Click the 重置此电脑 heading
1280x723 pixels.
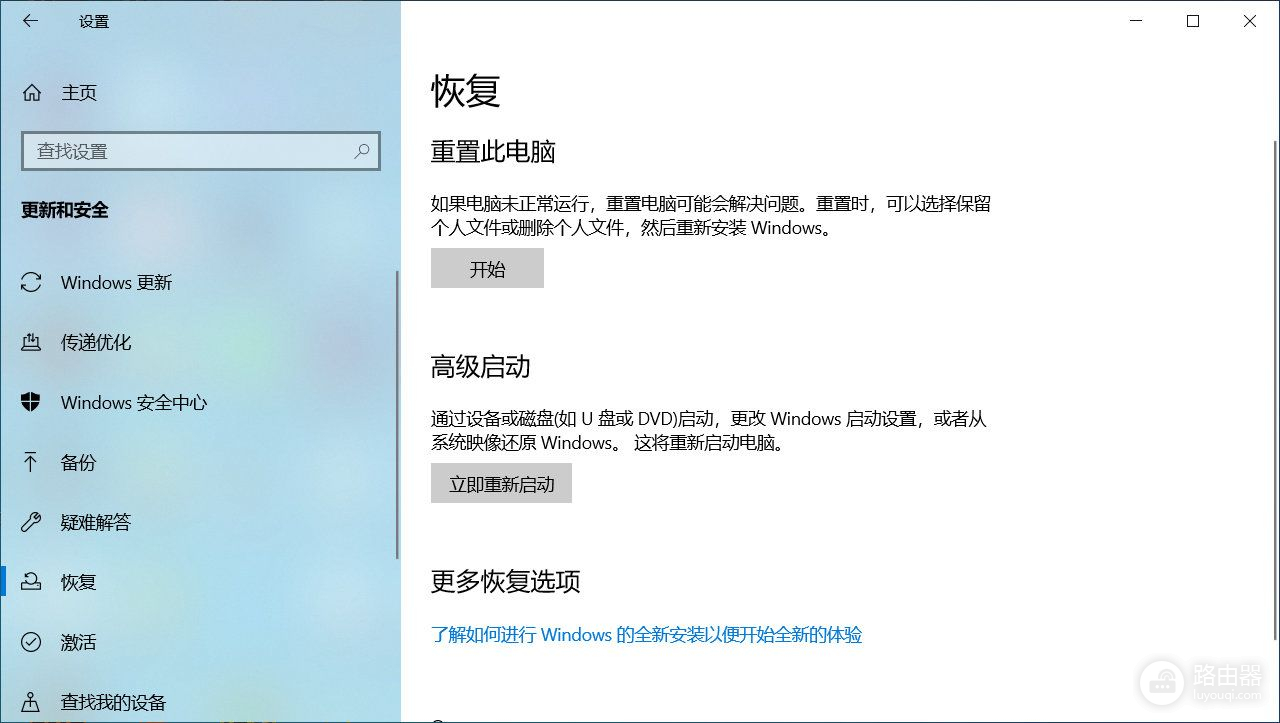tap(493, 152)
